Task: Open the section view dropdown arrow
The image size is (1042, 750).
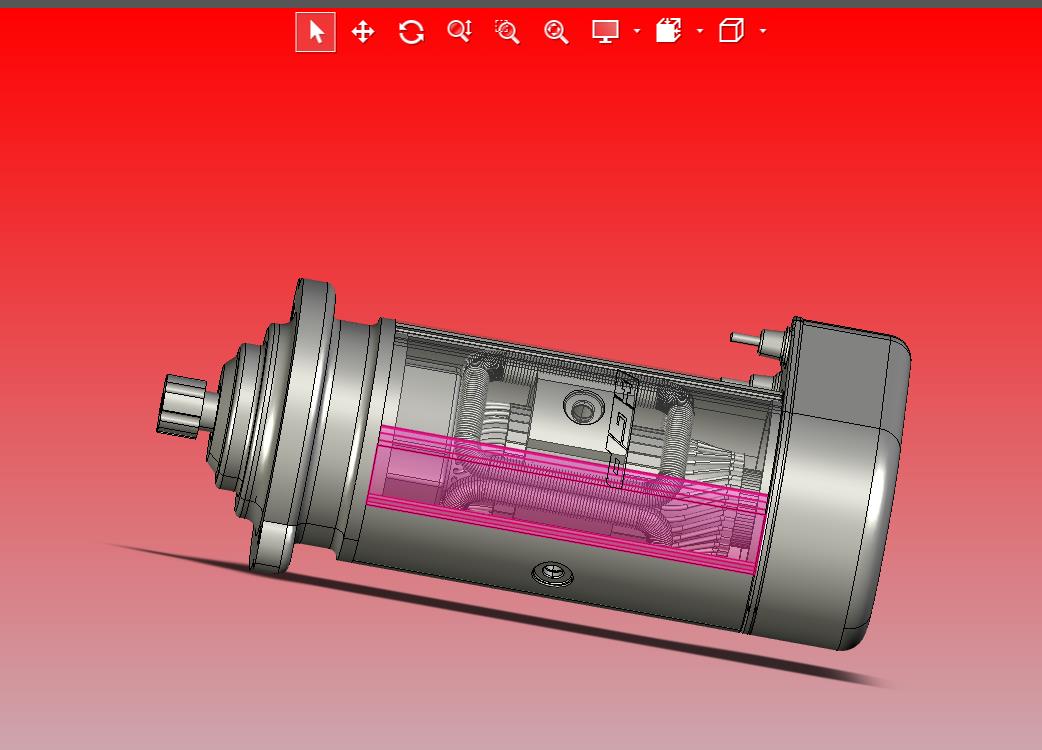Action: [x=700, y=31]
